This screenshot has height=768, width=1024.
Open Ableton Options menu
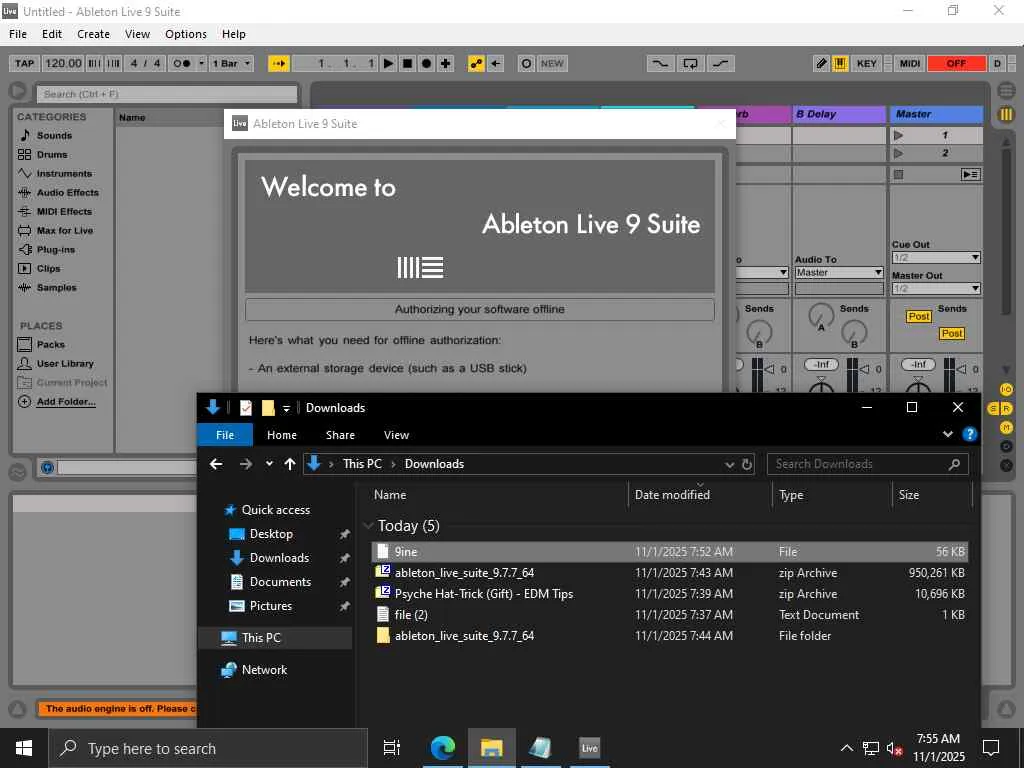(185, 34)
